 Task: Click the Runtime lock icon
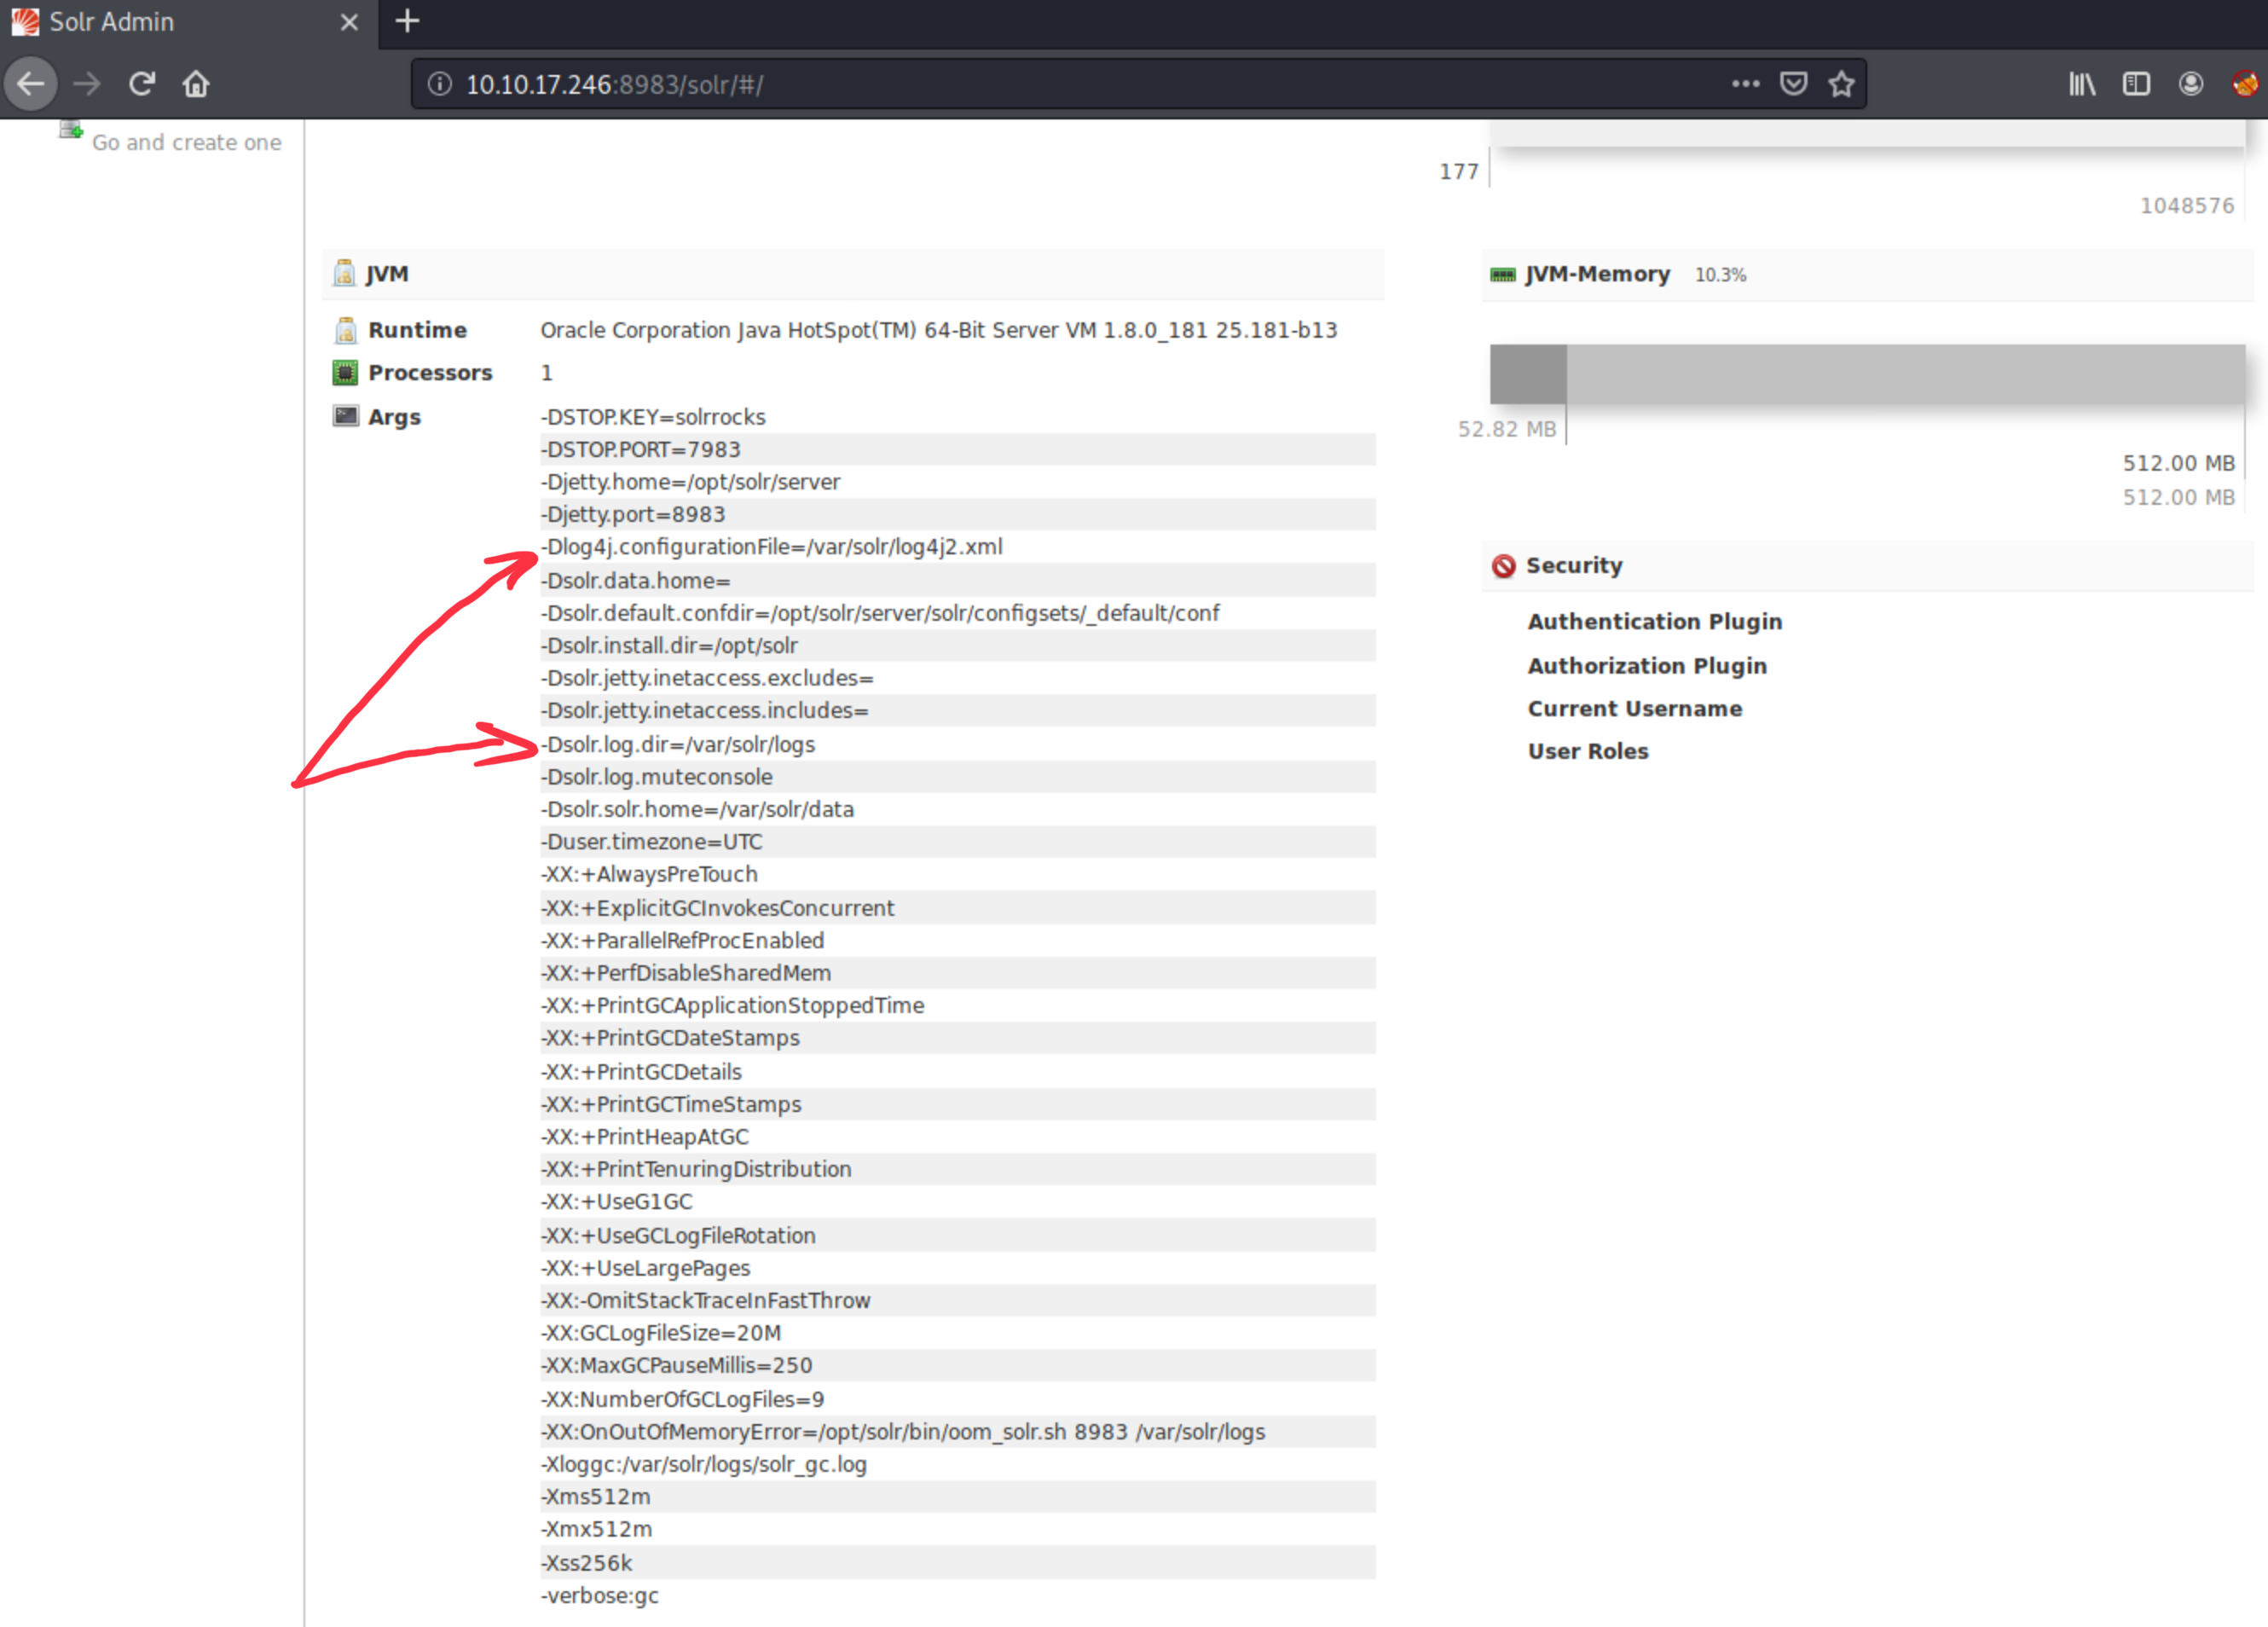coord(344,330)
